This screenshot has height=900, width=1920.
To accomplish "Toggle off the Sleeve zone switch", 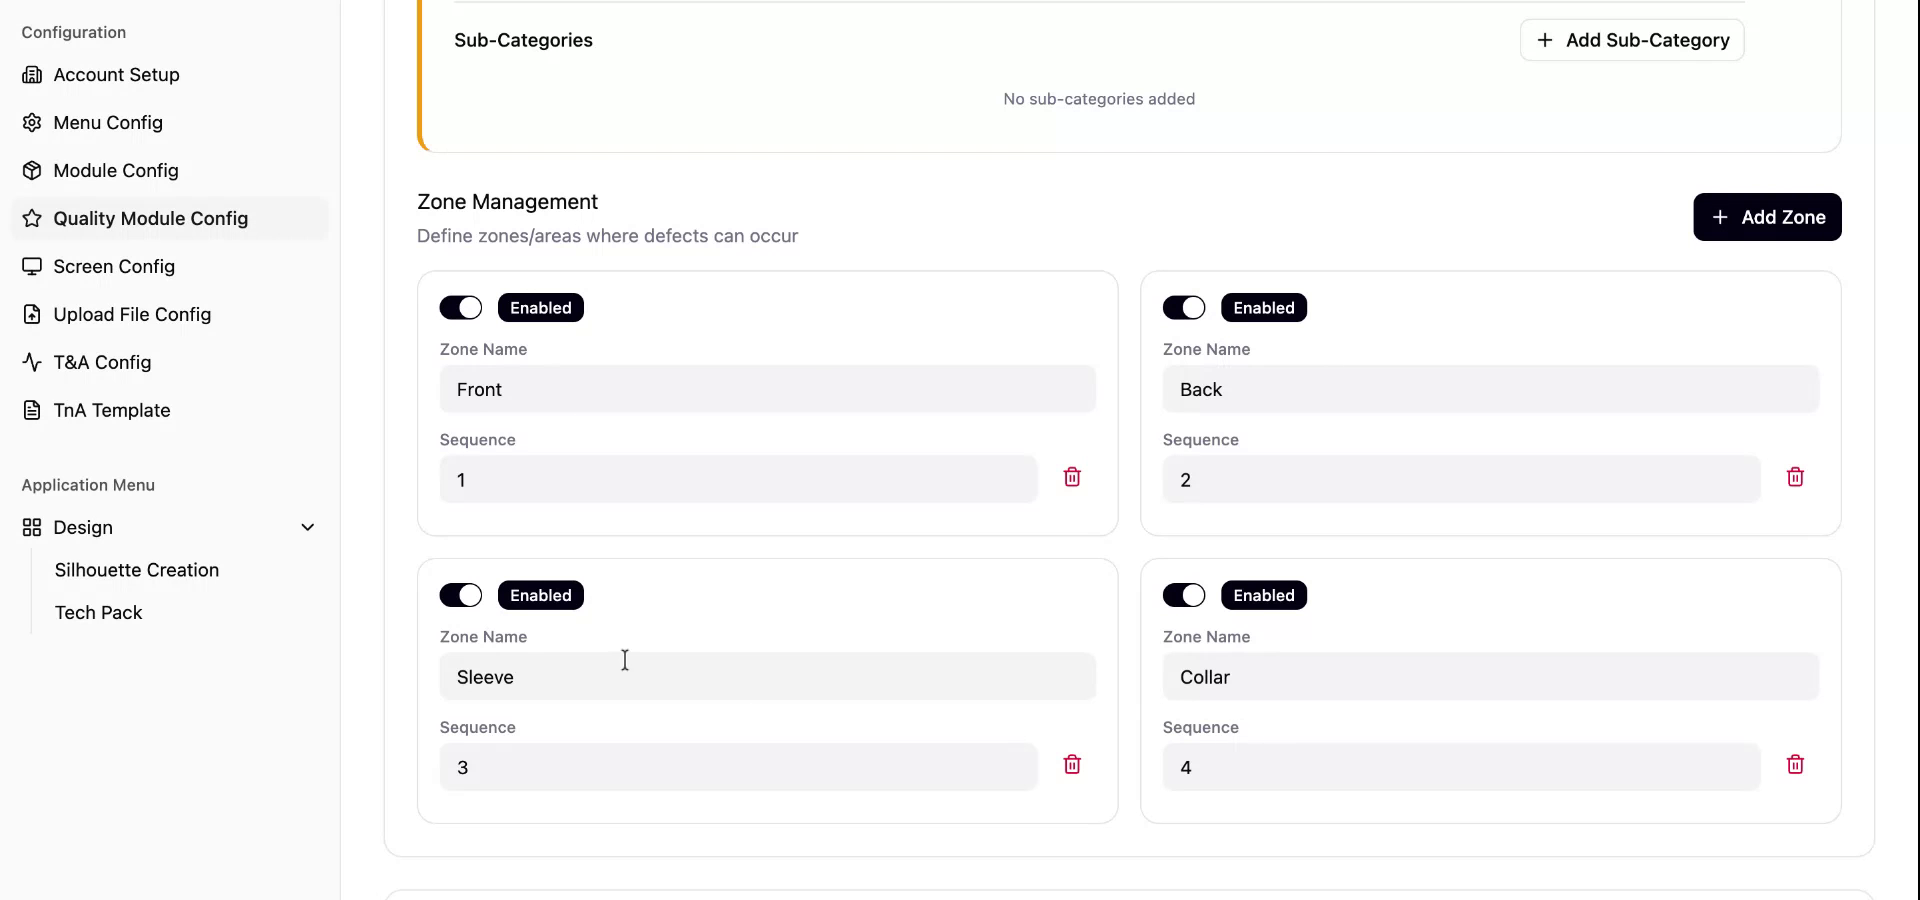I will (x=461, y=595).
